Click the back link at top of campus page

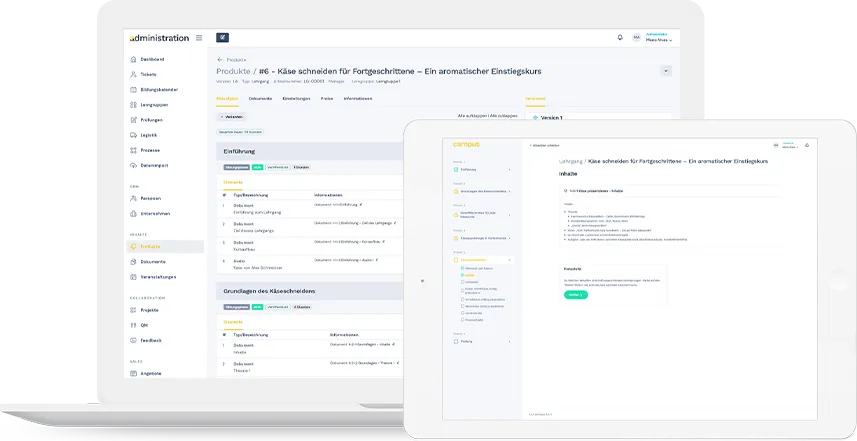pyautogui.click(x=544, y=145)
